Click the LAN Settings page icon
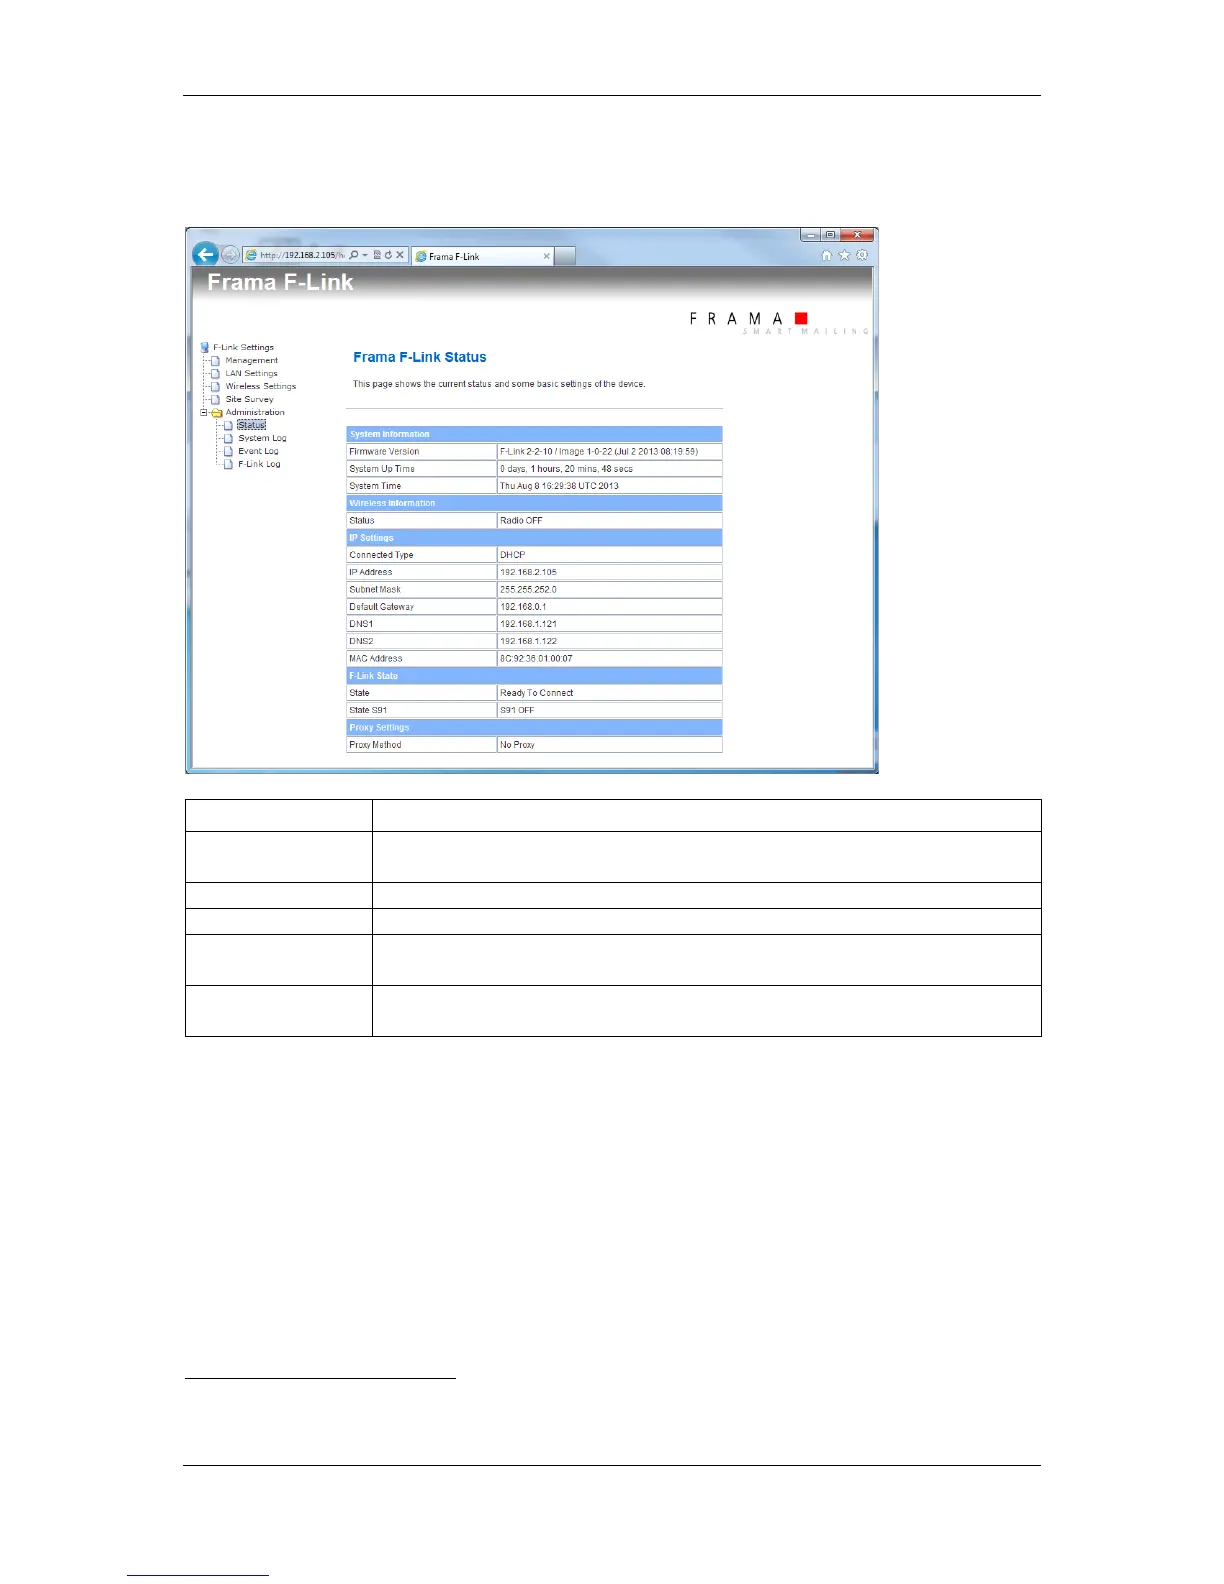This screenshot has width=1224, height=1584. point(215,373)
